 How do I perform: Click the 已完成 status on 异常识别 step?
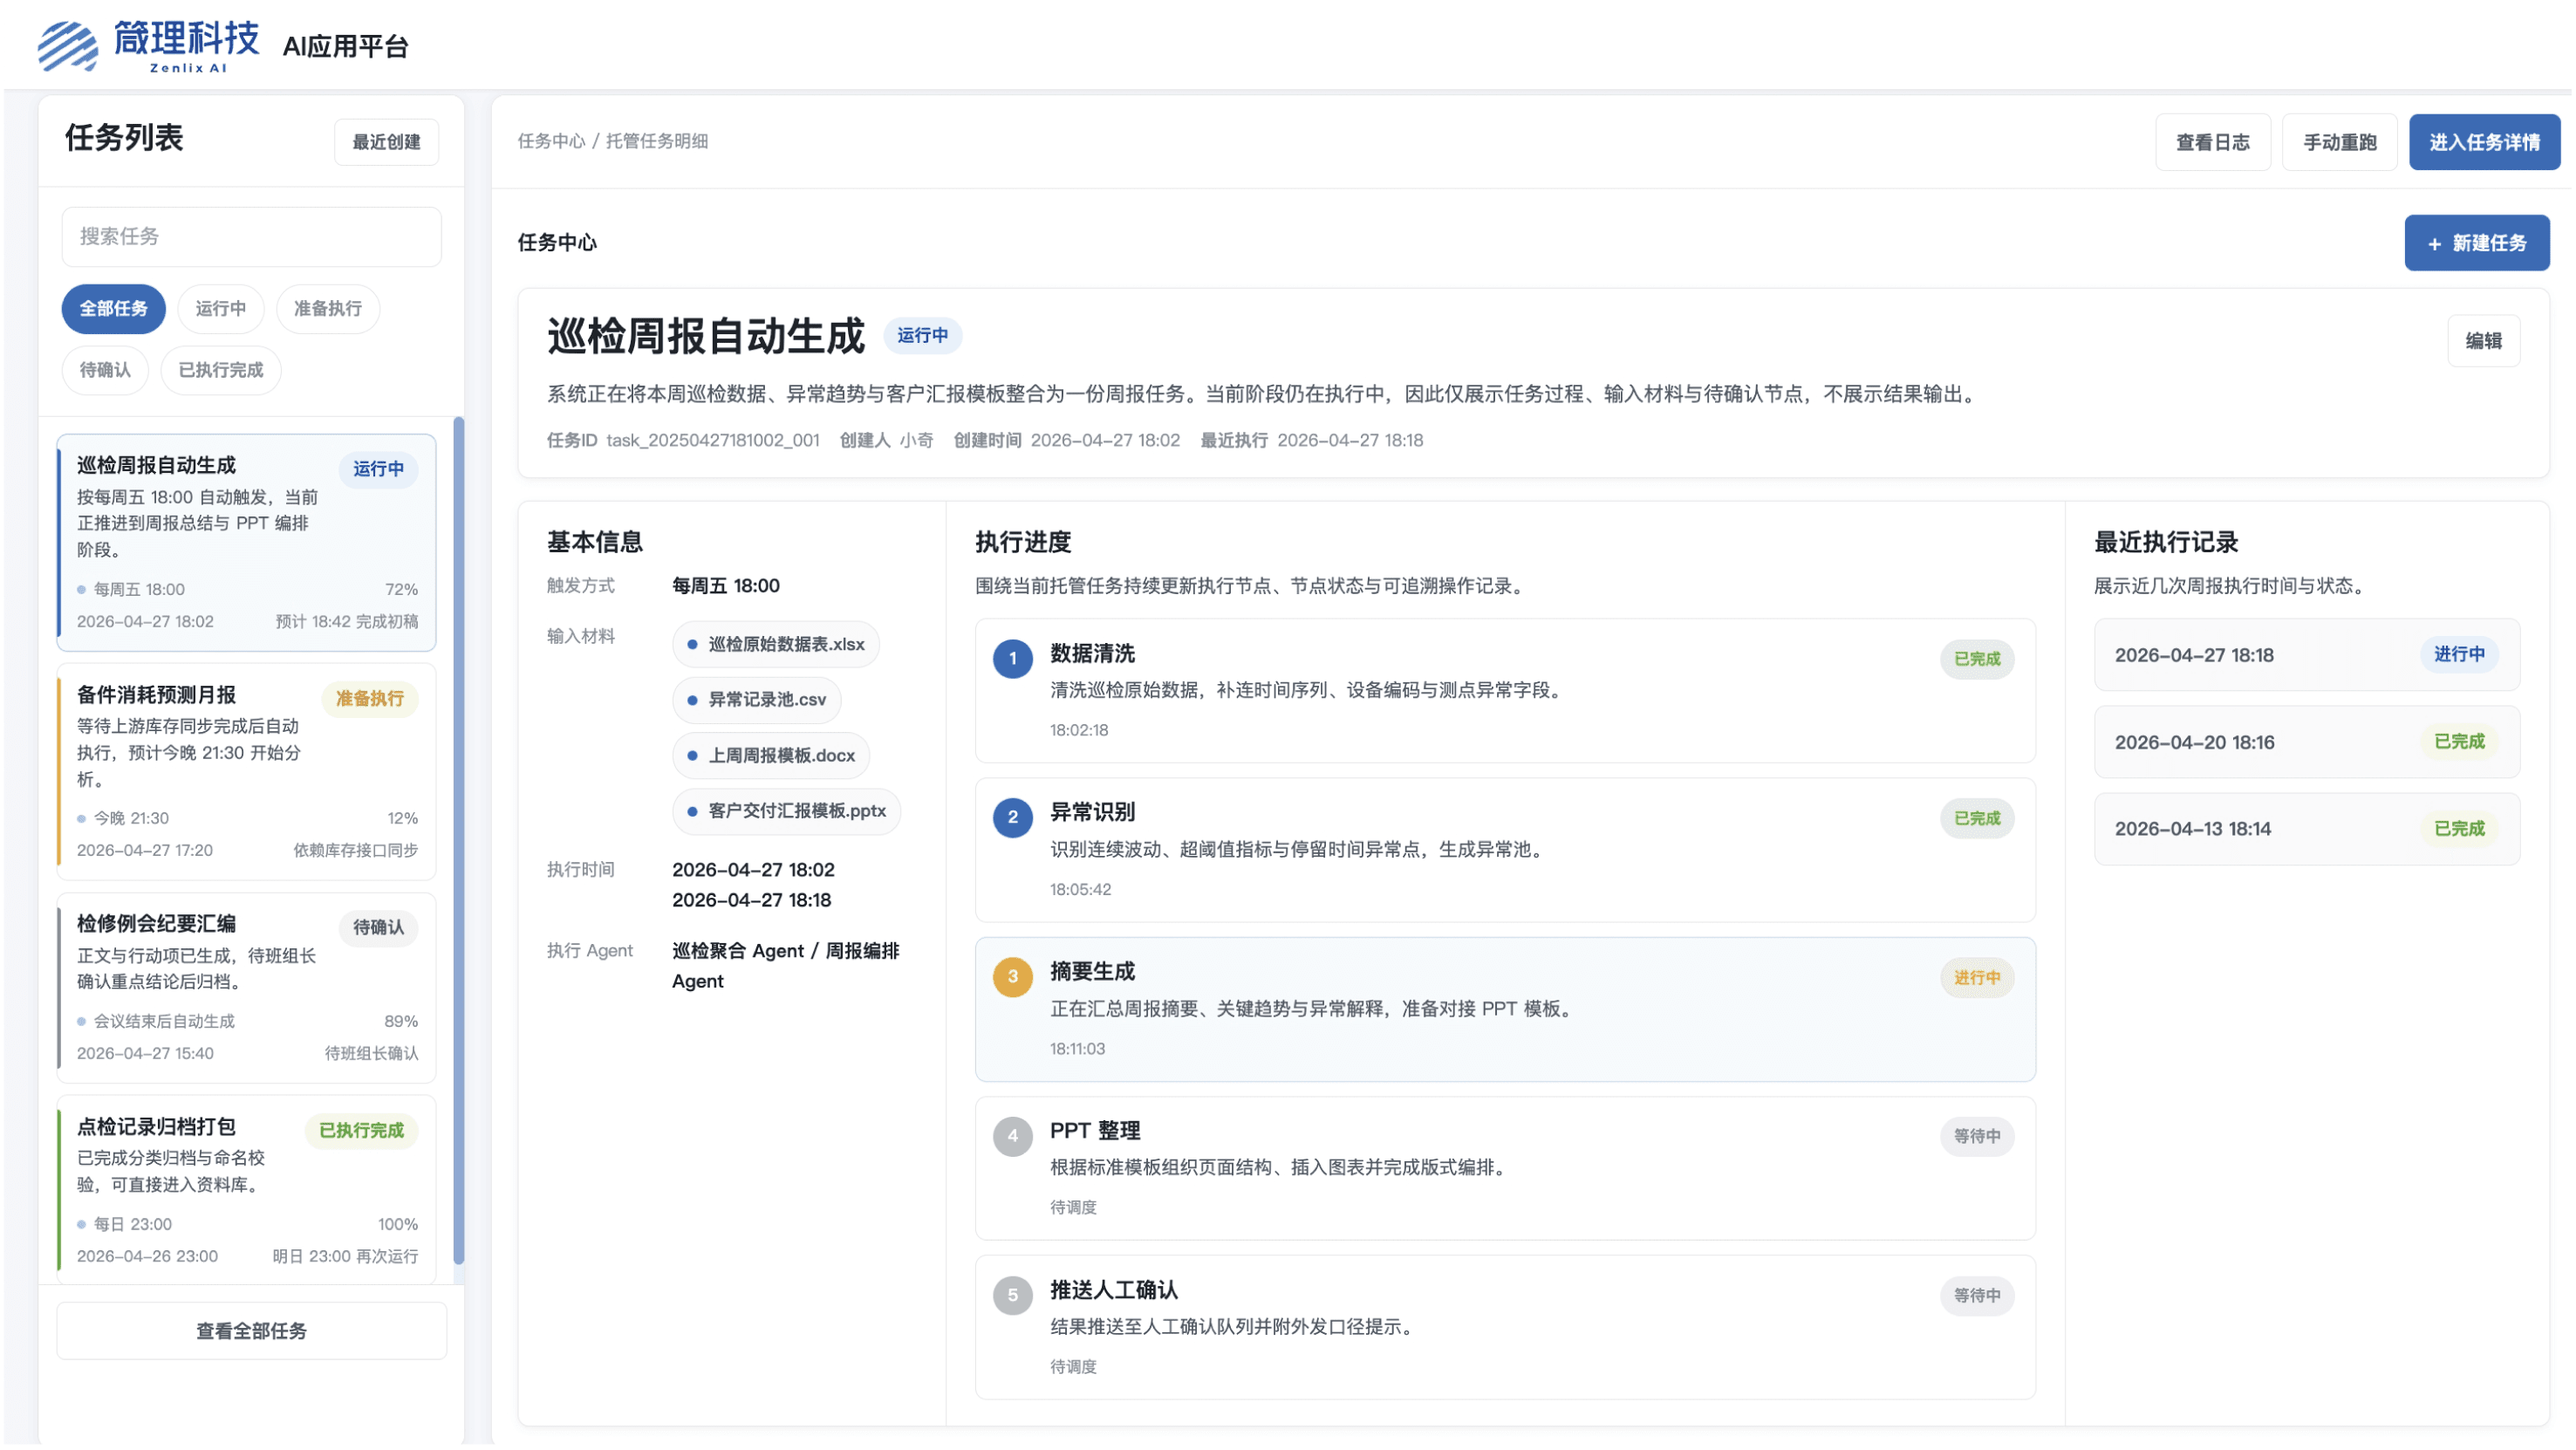pyautogui.click(x=1977, y=819)
